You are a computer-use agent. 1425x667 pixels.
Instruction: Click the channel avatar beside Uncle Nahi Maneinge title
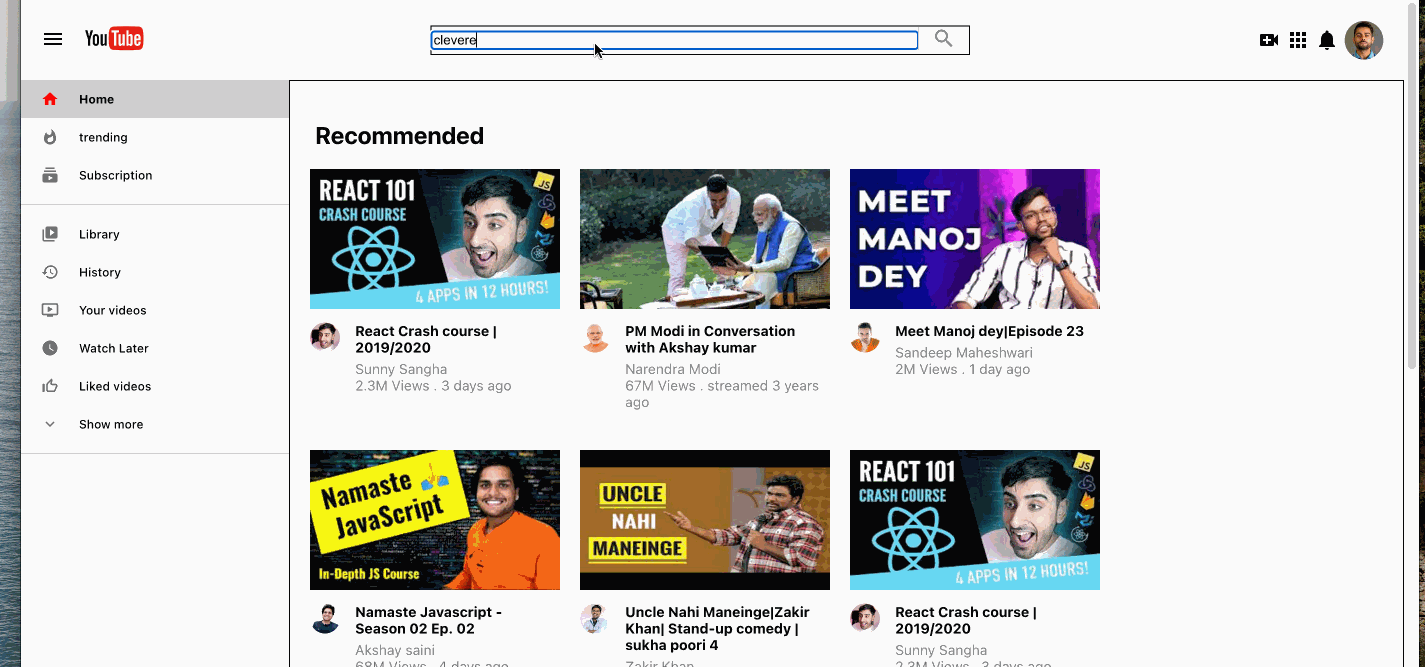pyautogui.click(x=595, y=618)
